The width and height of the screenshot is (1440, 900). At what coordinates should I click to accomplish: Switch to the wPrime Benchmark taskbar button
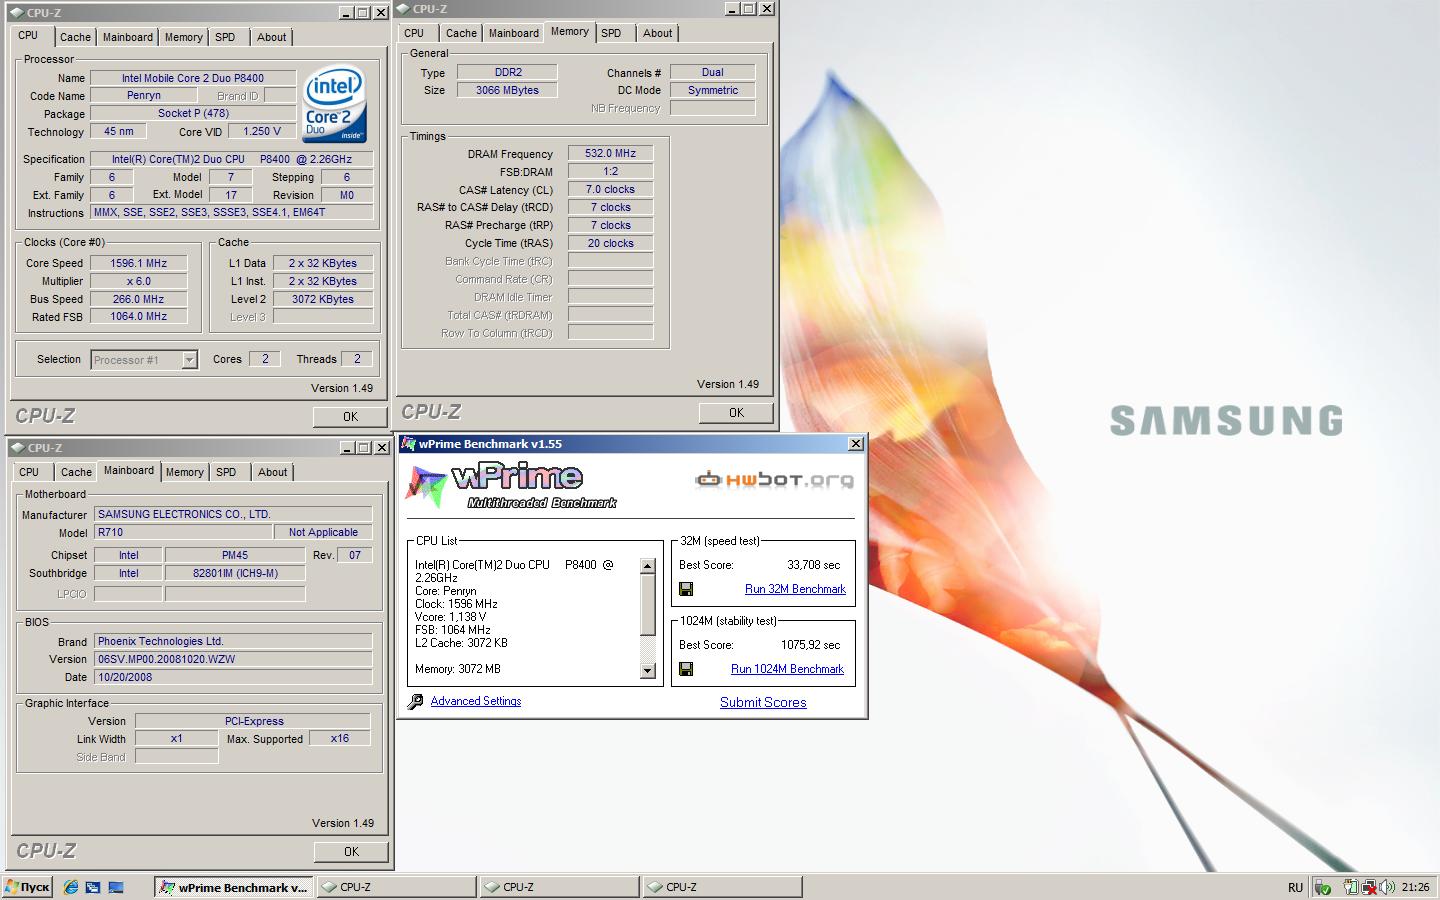coord(234,887)
